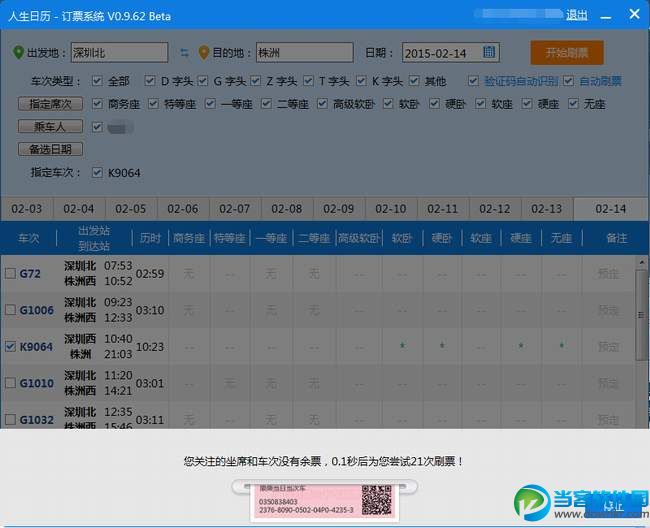Deselect K9064 row checkbox in list

(x=10, y=346)
